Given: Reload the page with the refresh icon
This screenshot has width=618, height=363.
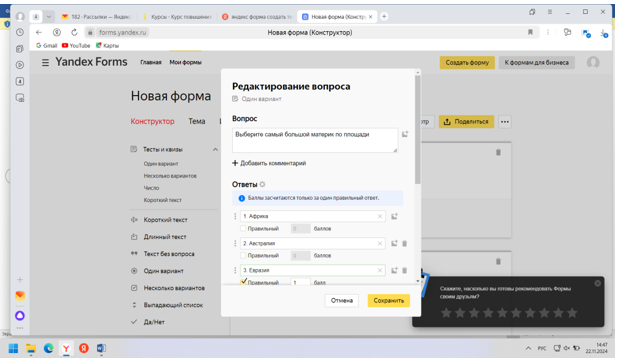Looking at the screenshot, I should [x=74, y=32].
